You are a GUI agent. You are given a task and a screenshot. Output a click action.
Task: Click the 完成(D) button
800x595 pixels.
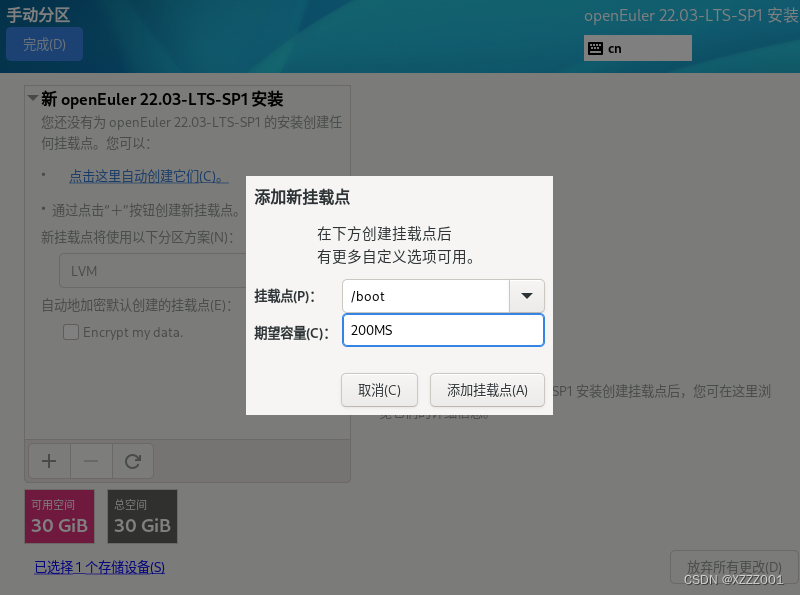pos(44,45)
